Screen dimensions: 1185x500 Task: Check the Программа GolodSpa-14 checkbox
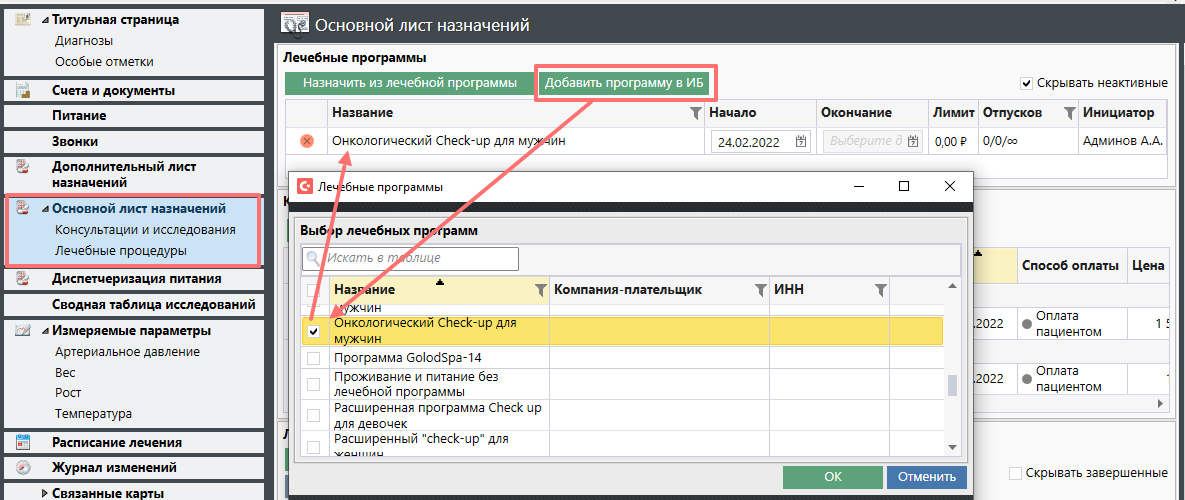coord(314,358)
